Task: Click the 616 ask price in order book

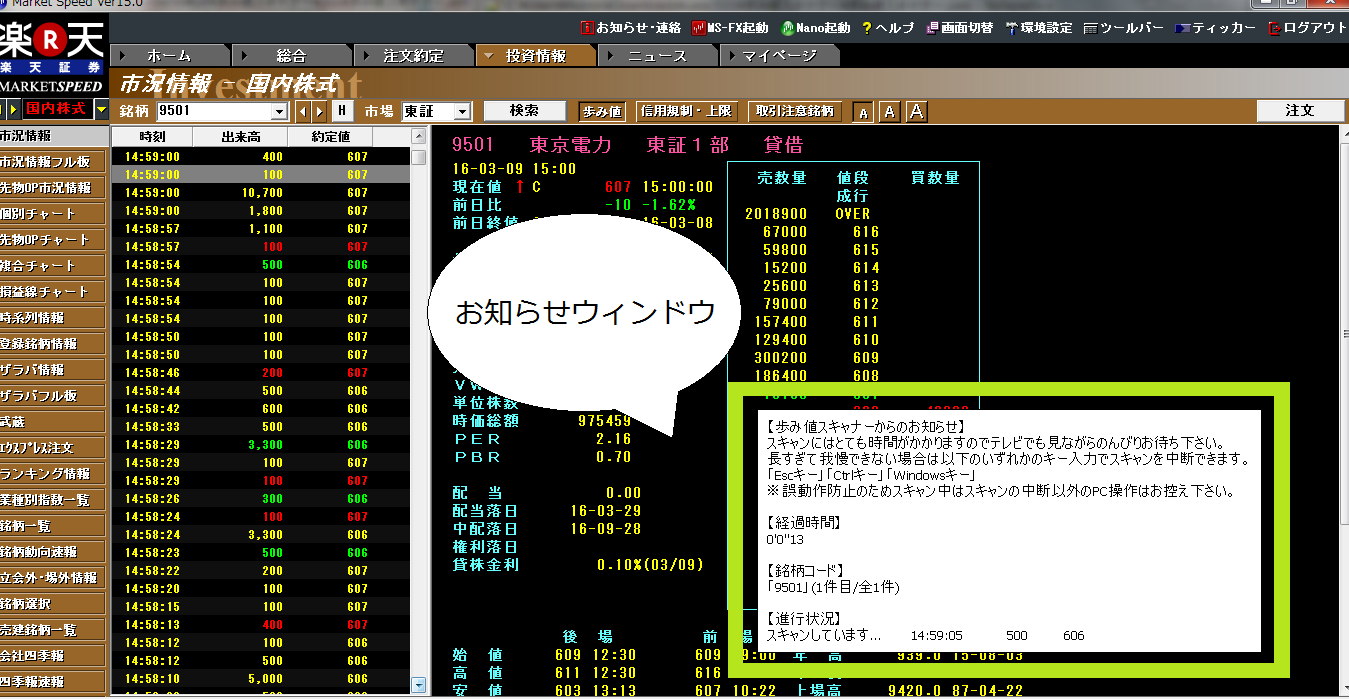Action: coord(865,232)
